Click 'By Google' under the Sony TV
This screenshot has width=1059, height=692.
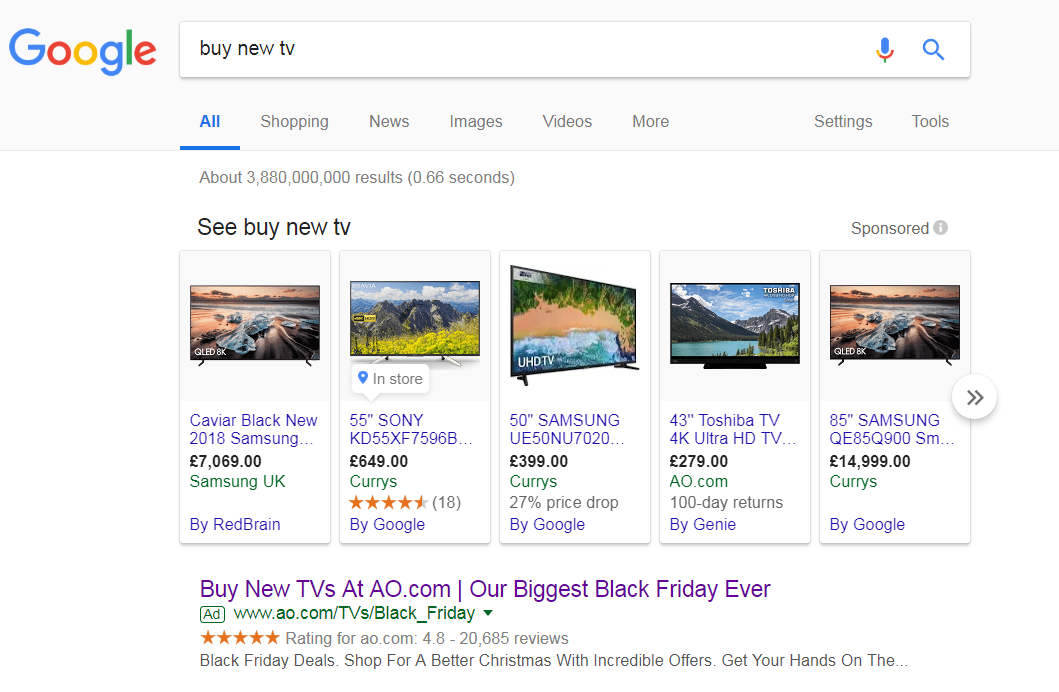tap(387, 525)
